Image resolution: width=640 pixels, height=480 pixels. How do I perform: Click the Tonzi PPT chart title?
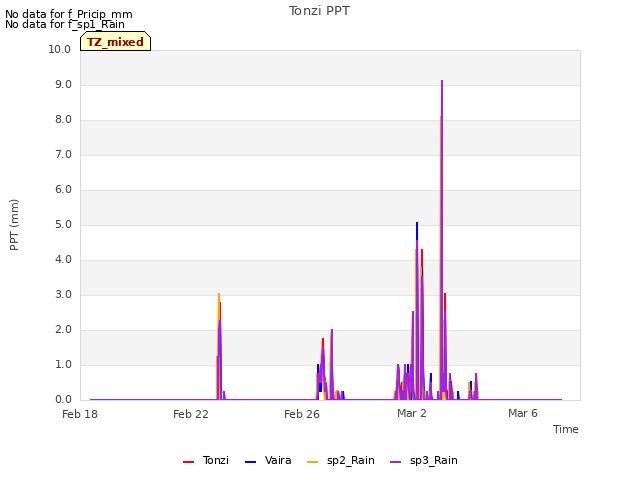(319, 11)
